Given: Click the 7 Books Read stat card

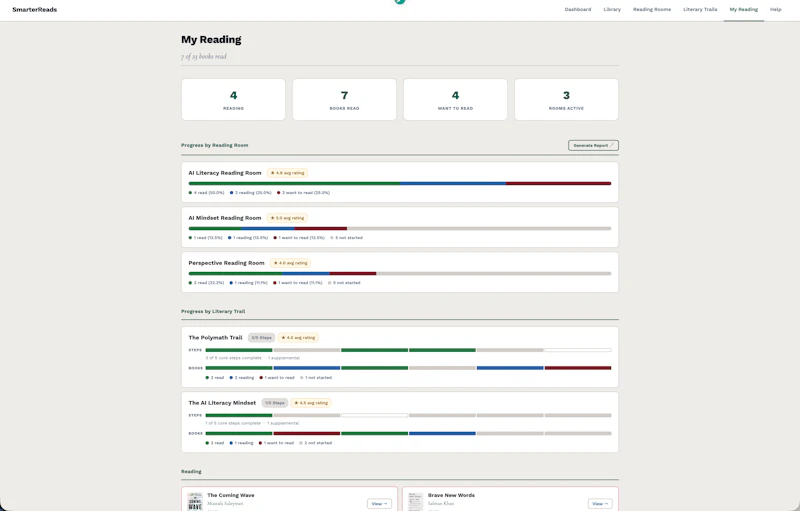Looking at the screenshot, I should (x=344, y=99).
